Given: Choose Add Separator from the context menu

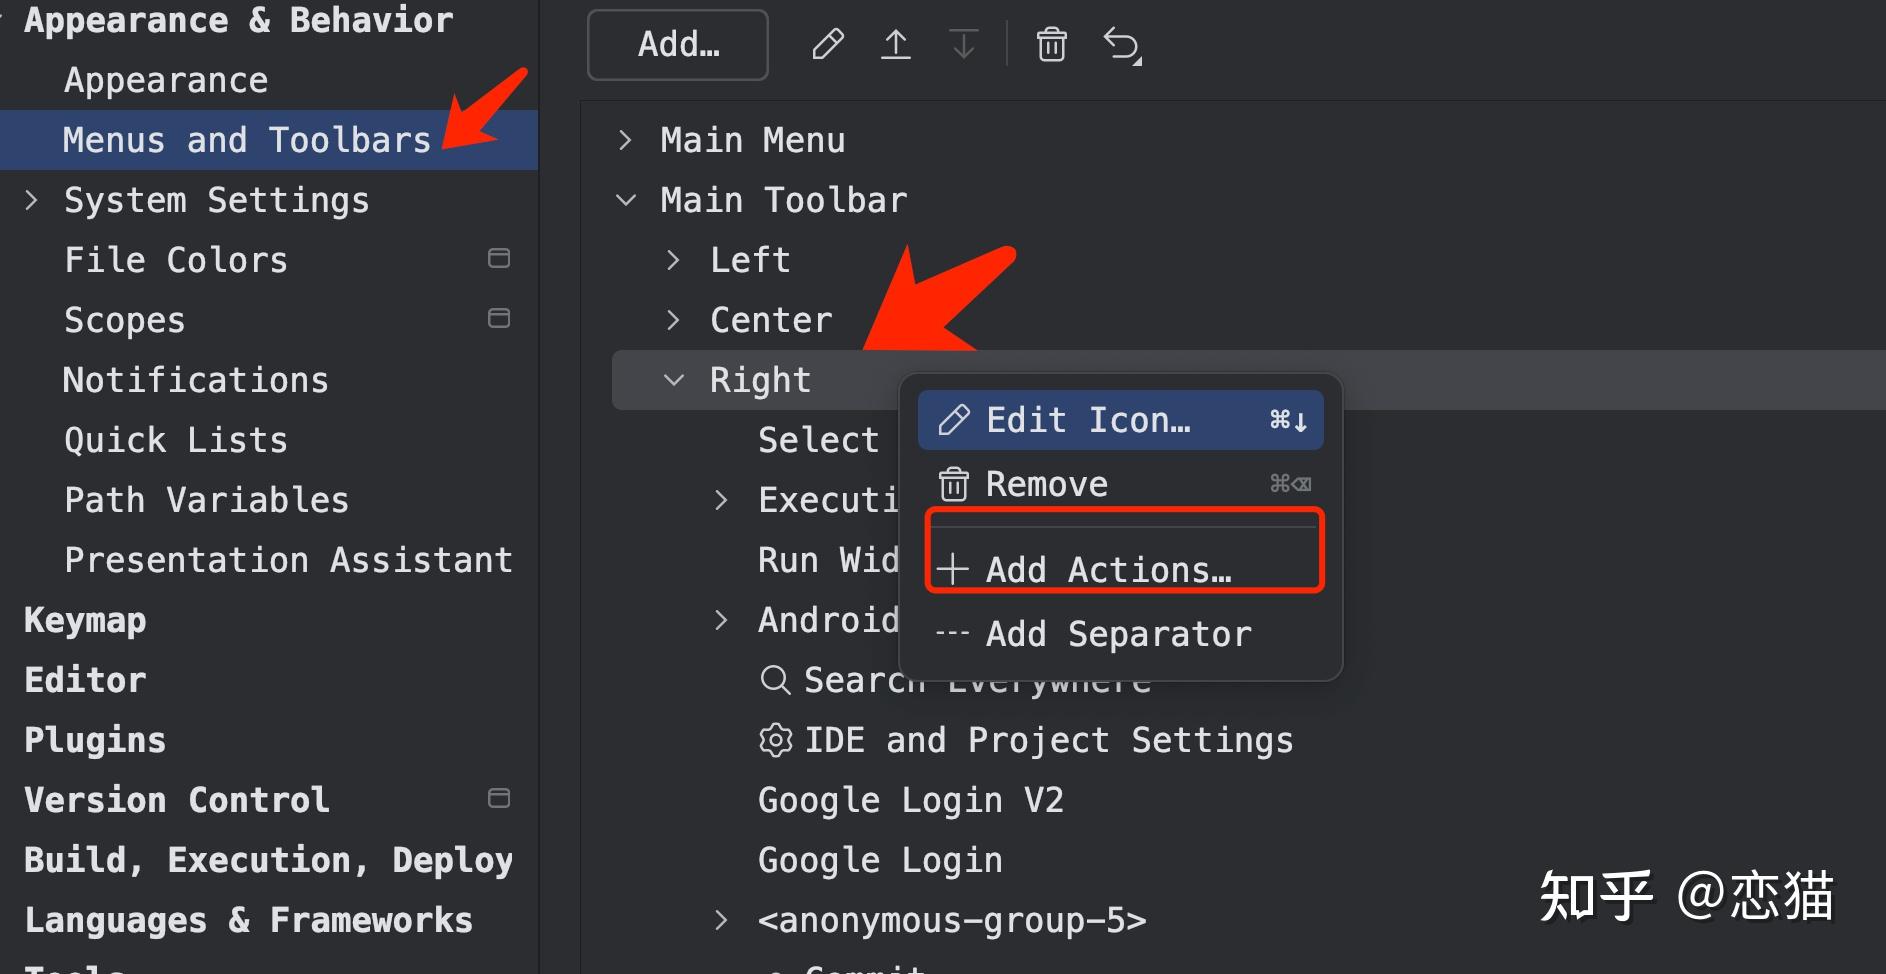Looking at the screenshot, I should click(1118, 633).
